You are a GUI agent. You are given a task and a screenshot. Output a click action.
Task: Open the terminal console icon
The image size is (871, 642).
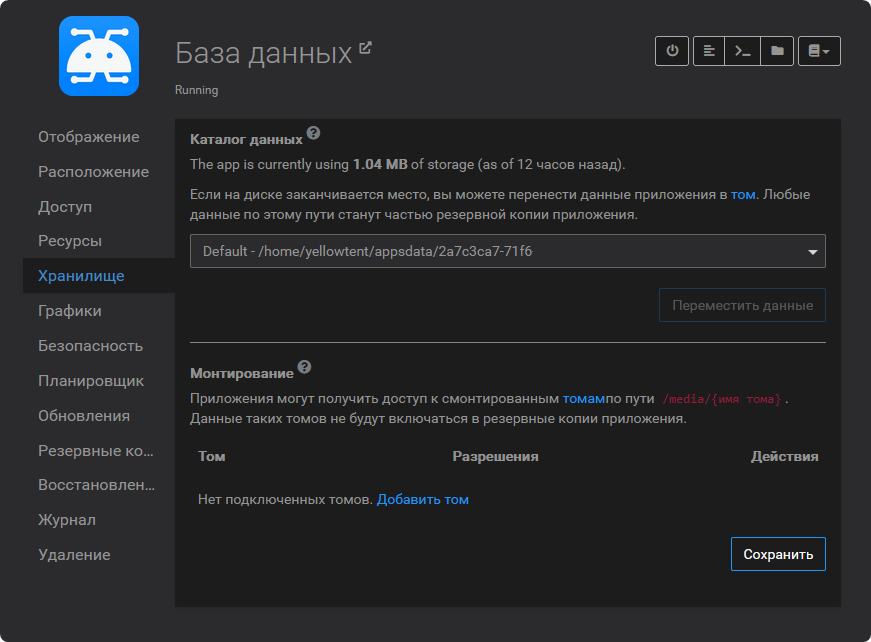coord(743,51)
